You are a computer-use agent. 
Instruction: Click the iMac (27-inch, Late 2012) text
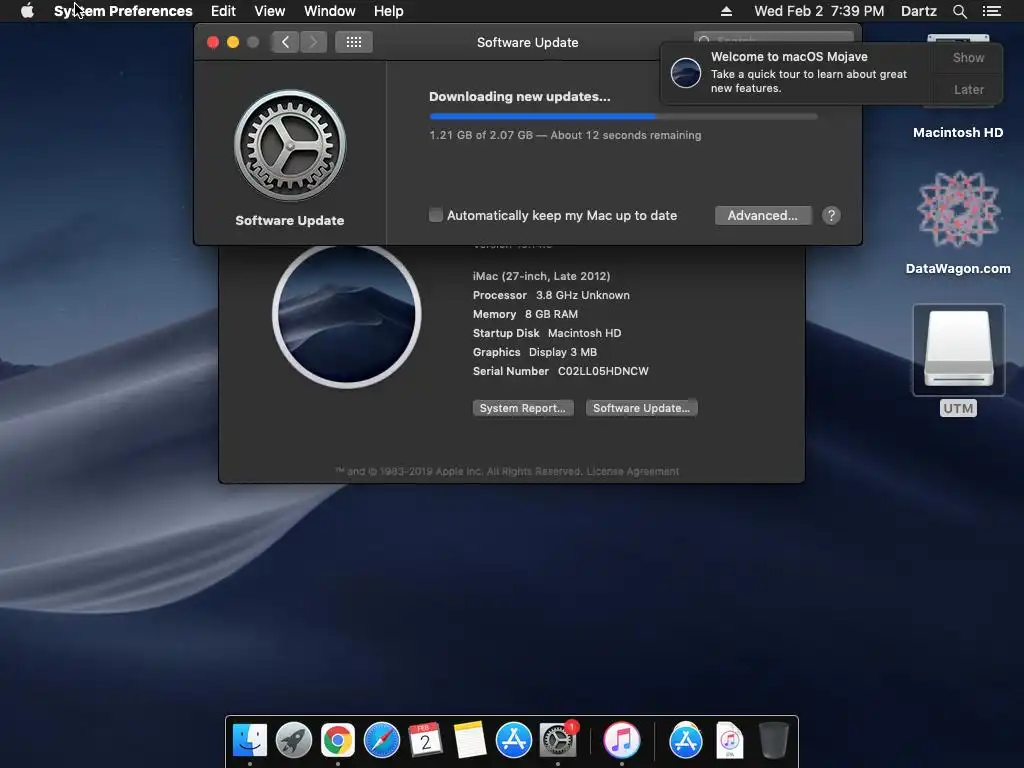coord(541,276)
